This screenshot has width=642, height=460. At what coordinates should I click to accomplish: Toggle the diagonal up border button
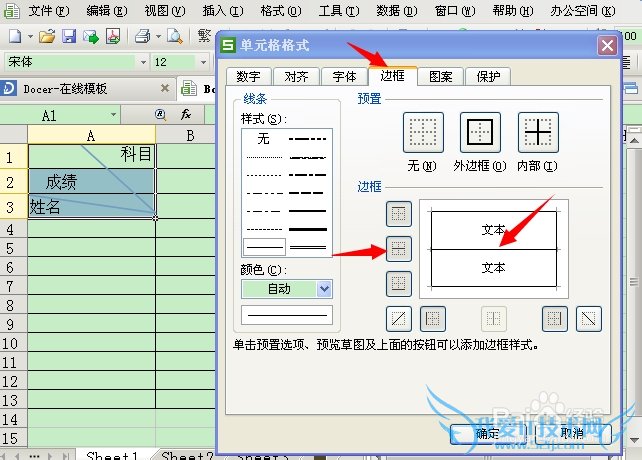click(399, 319)
